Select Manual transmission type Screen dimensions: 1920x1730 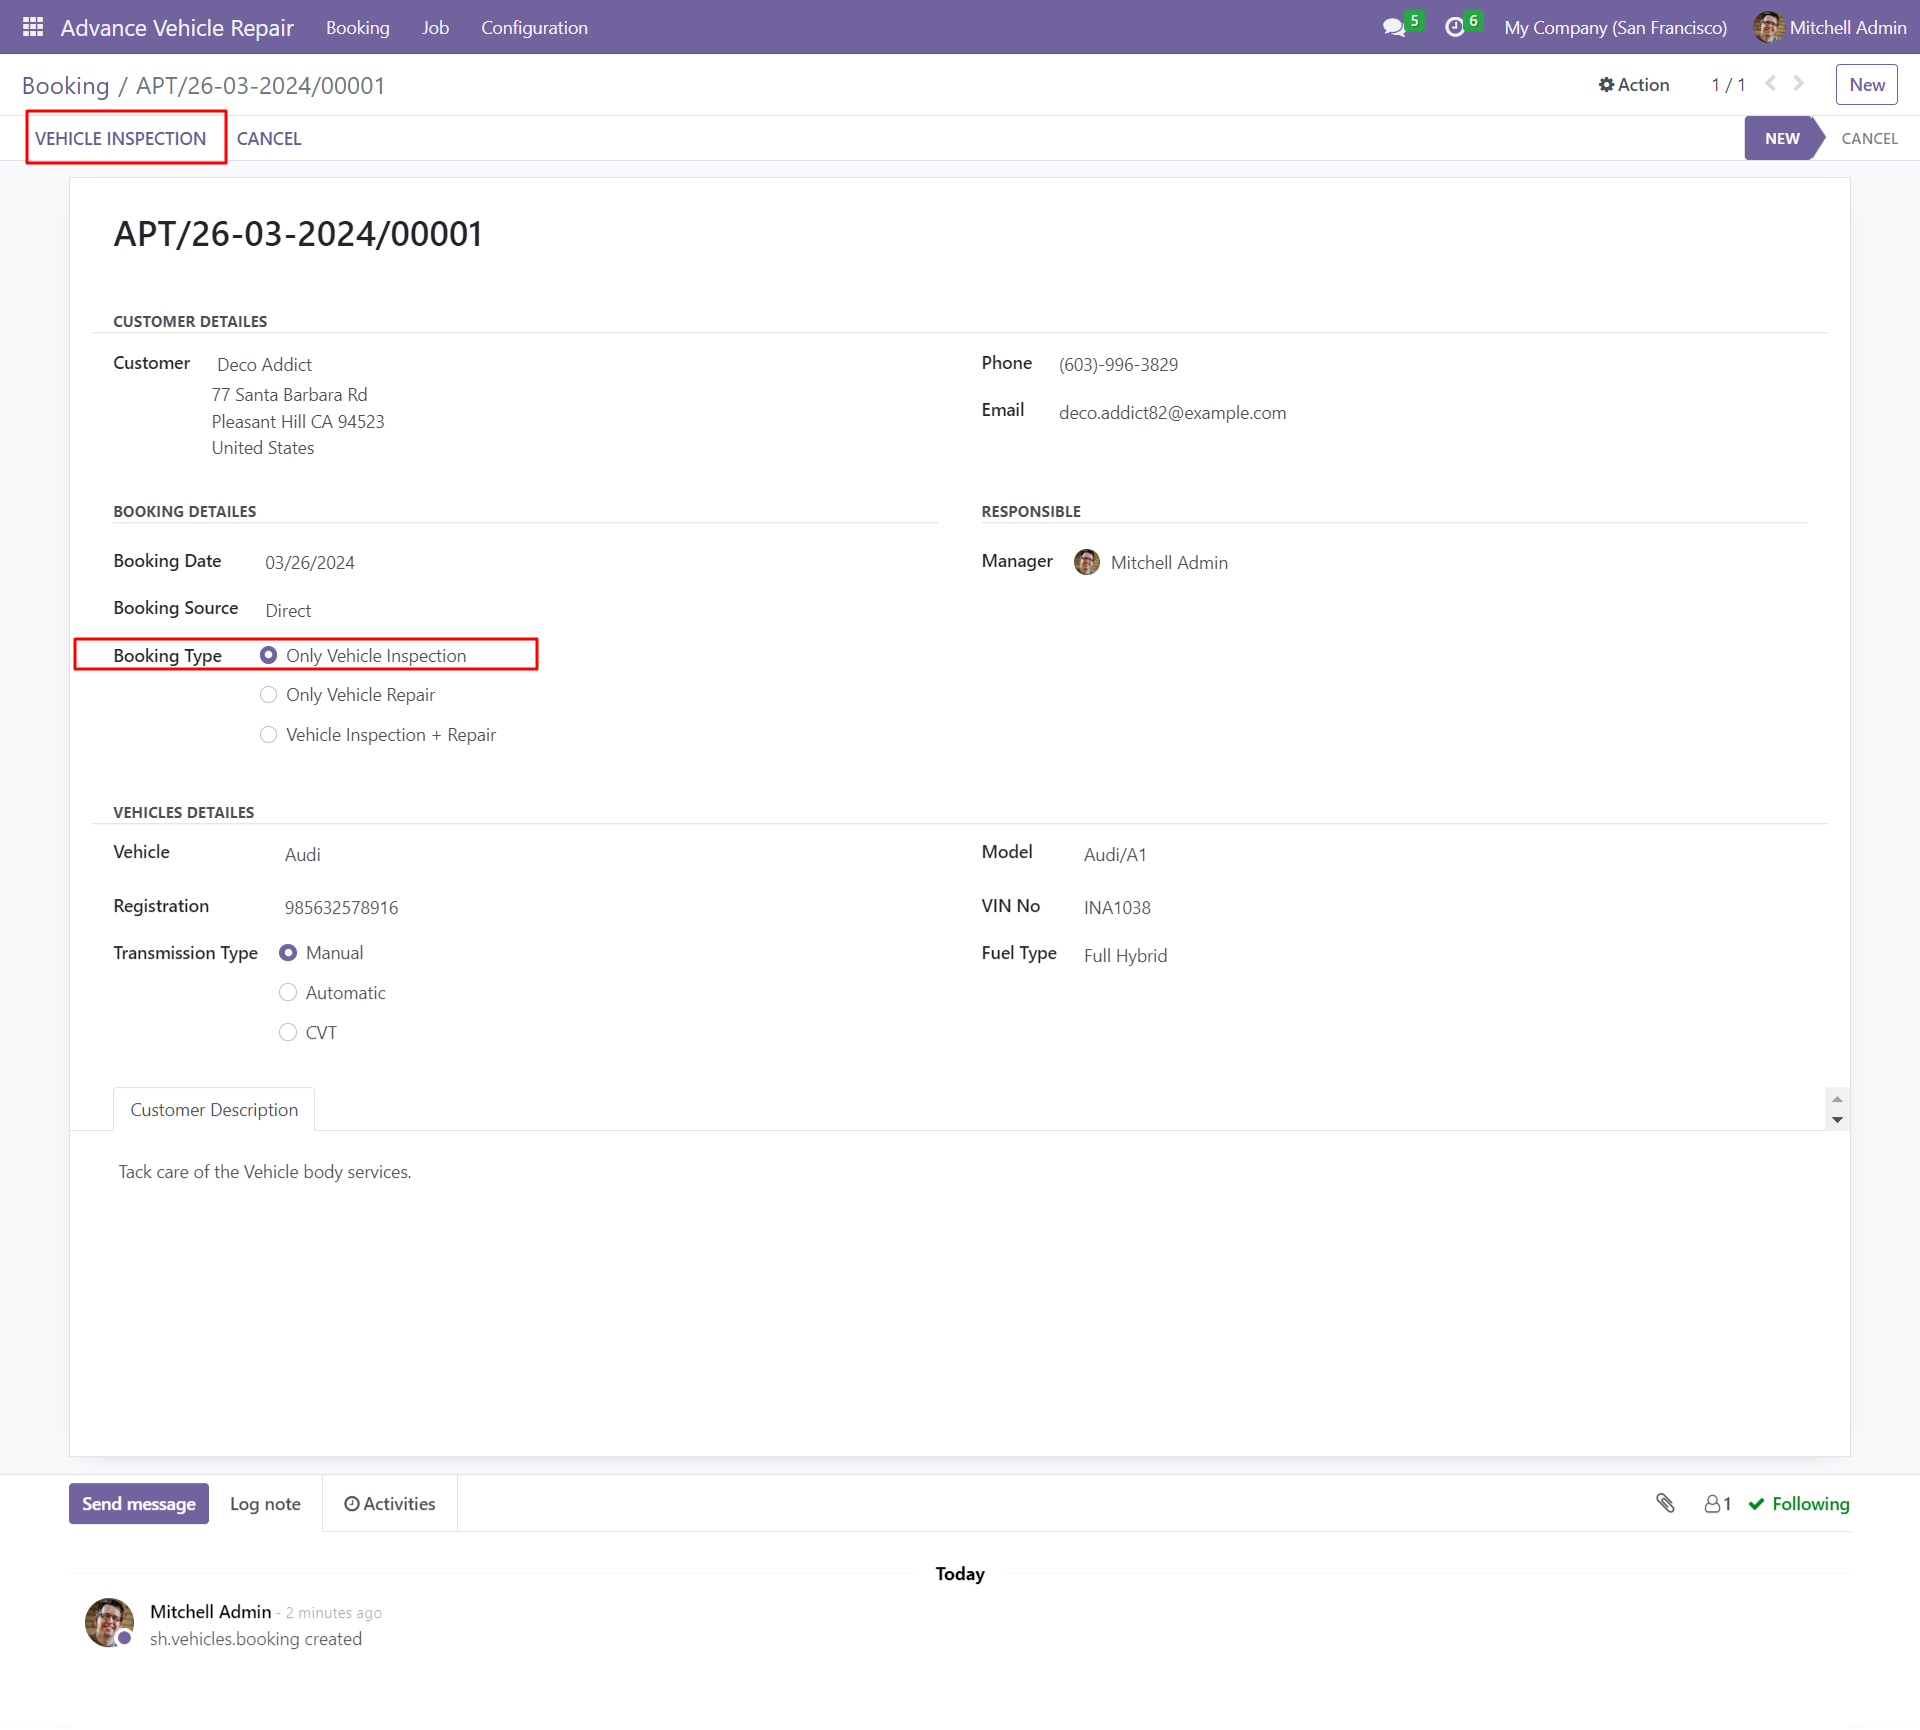point(288,953)
